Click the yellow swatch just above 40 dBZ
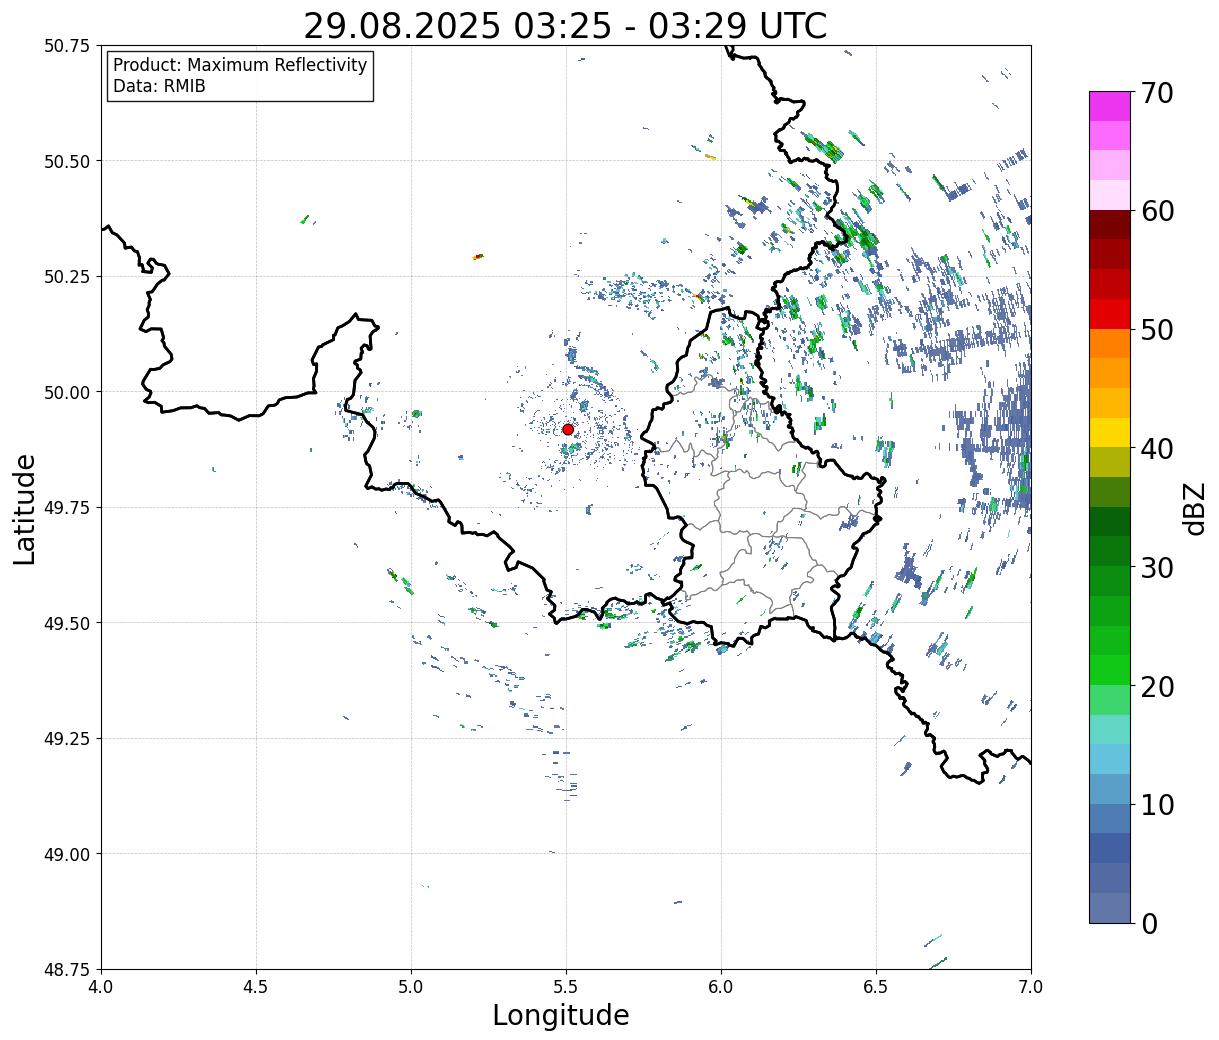 point(1110,432)
